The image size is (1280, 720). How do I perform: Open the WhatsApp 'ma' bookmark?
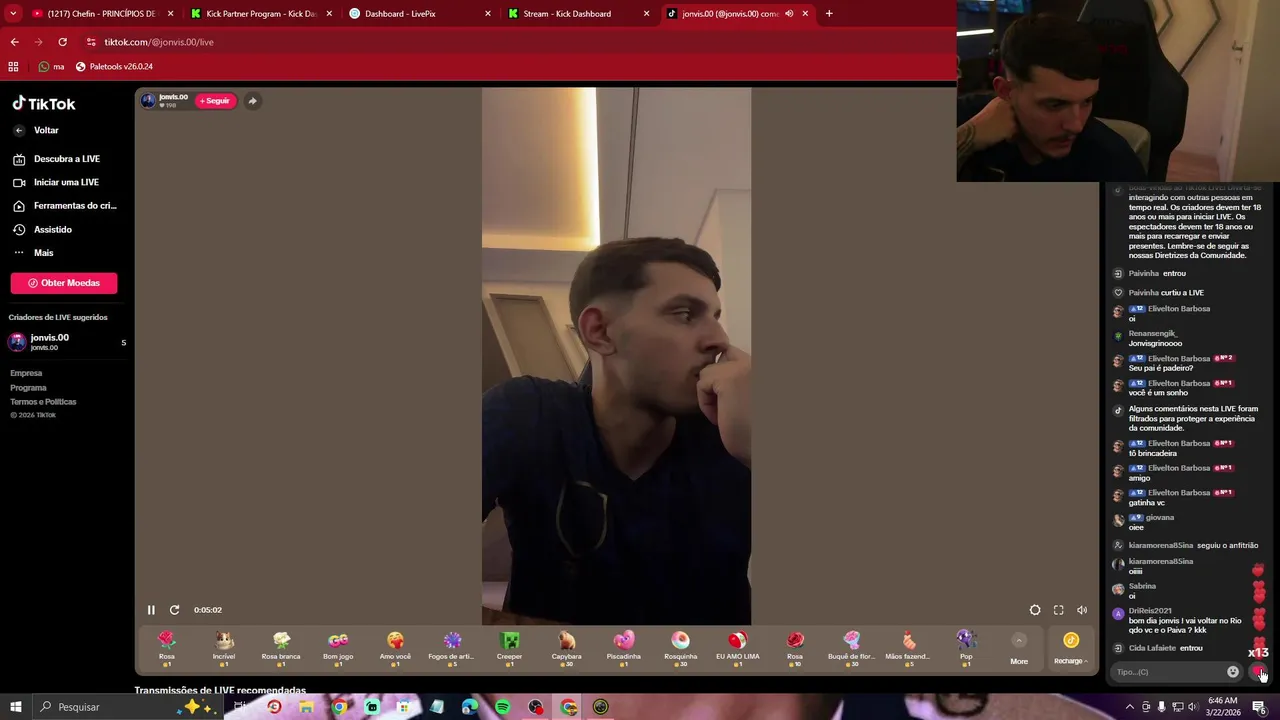tap(51, 67)
